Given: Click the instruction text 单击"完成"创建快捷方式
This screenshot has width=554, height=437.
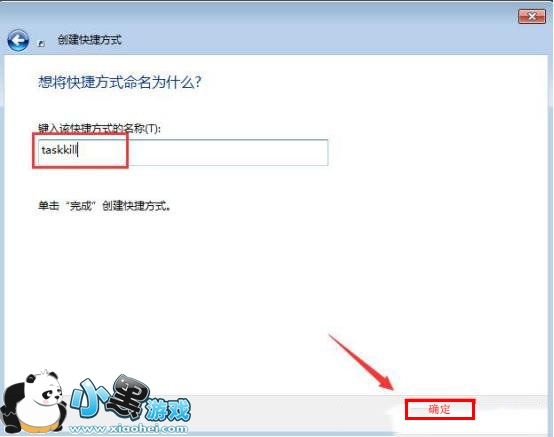Looking at the screenshot, I should tap(105, 206).
